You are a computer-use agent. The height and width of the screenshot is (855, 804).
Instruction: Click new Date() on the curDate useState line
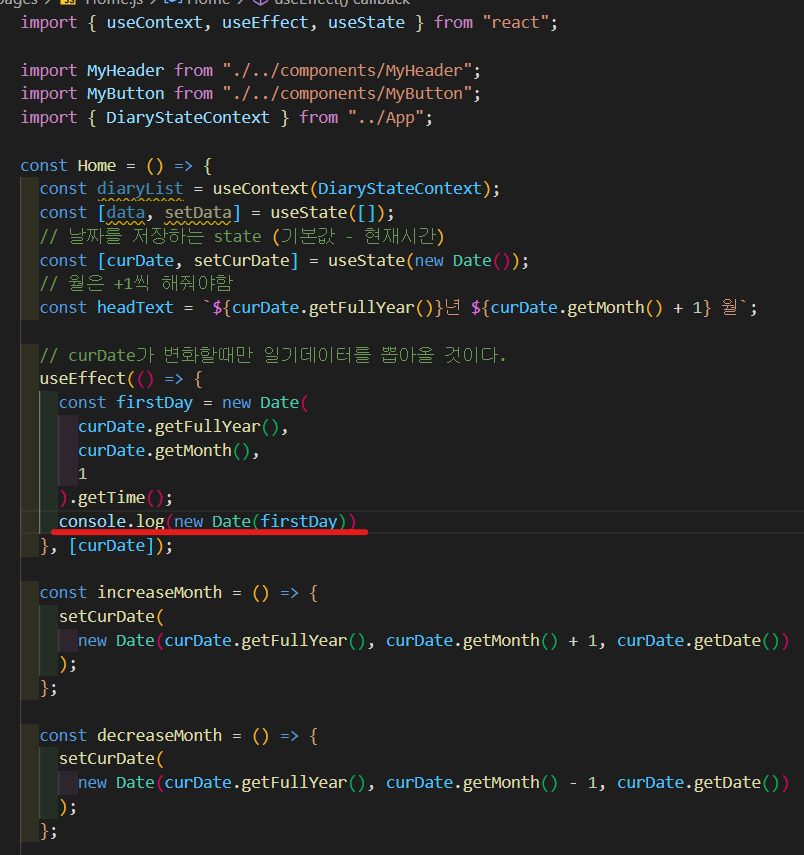coord(462,261)
